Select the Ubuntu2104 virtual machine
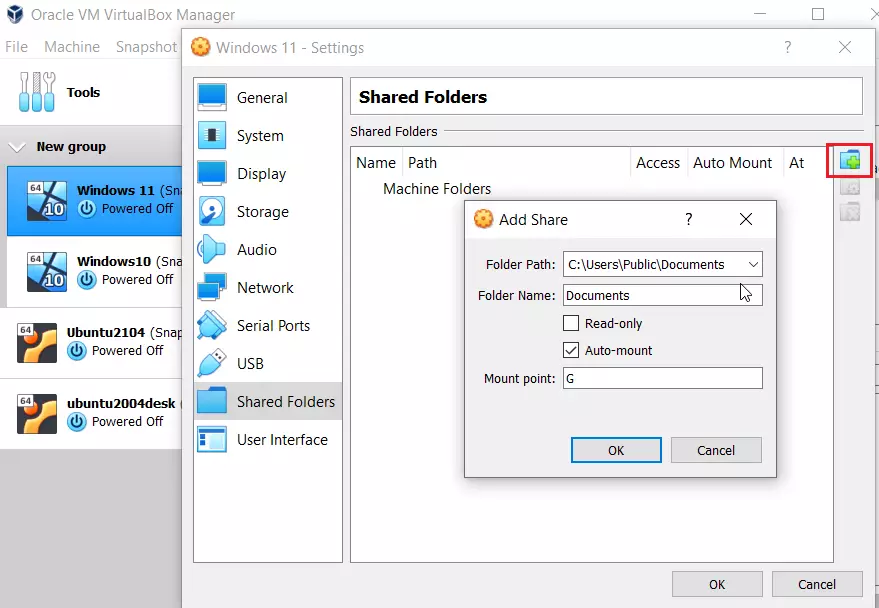The image size is (879, 608). coord(91,343)
